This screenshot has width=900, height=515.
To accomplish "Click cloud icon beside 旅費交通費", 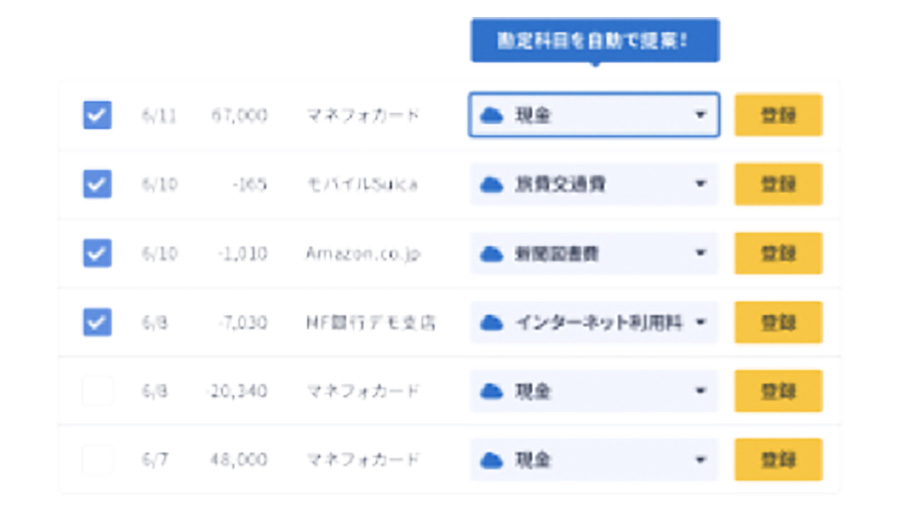I will pyautogui.click(x=491, y=184).
